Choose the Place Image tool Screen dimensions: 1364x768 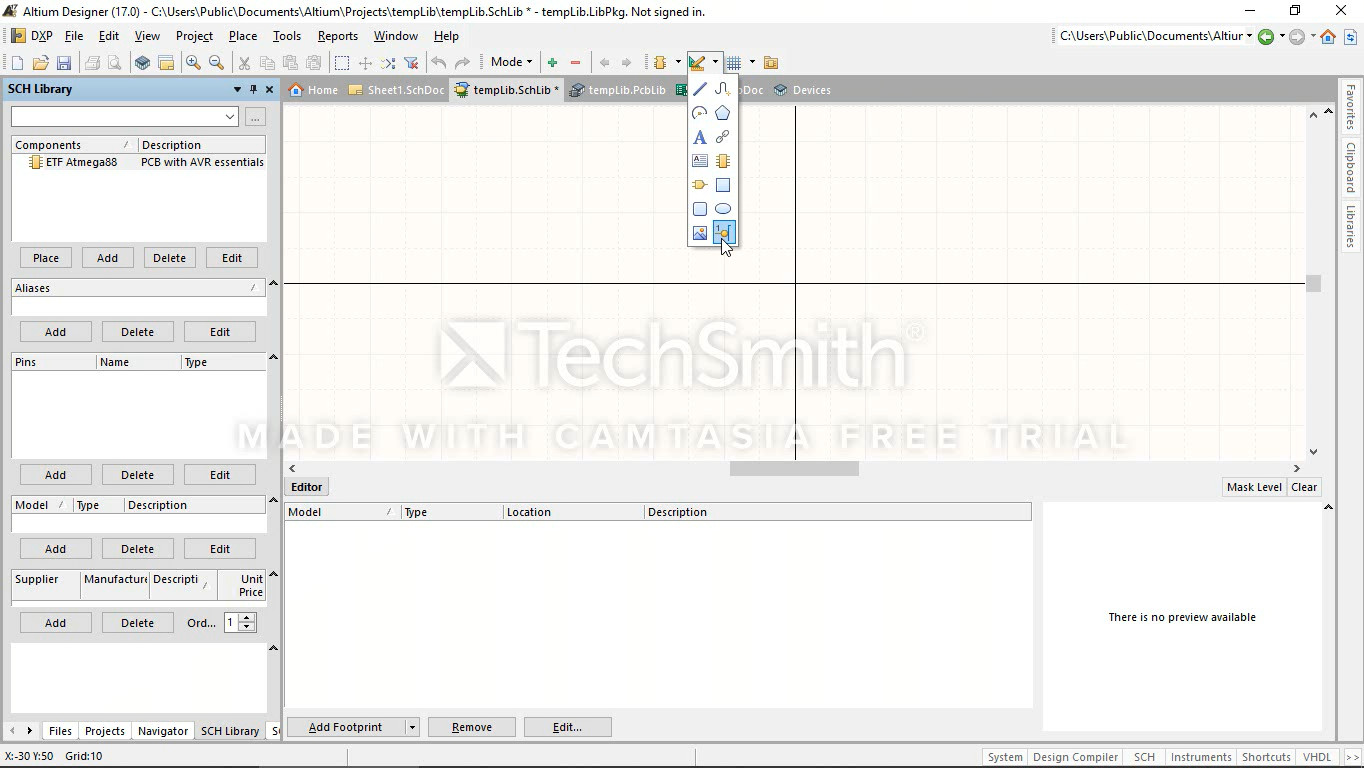click(700, 233)
